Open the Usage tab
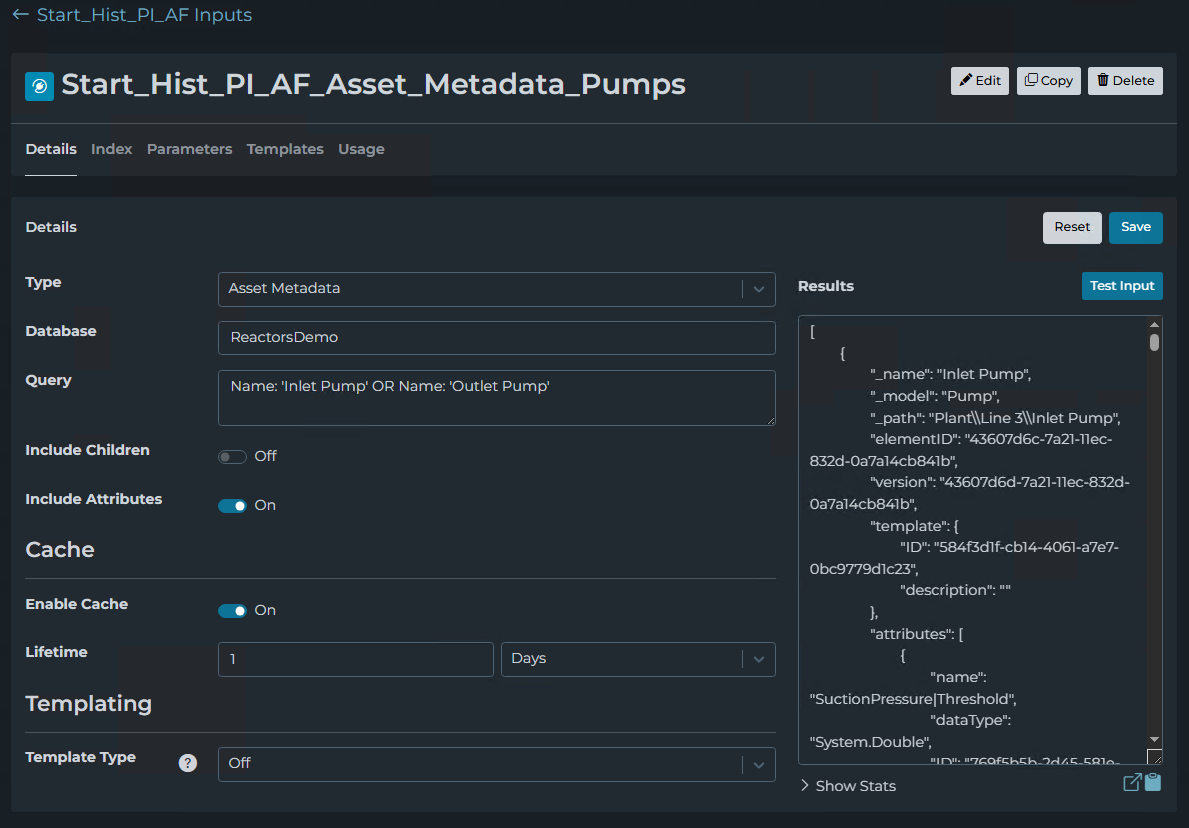 pyautogui.click(x=361, y=149)
